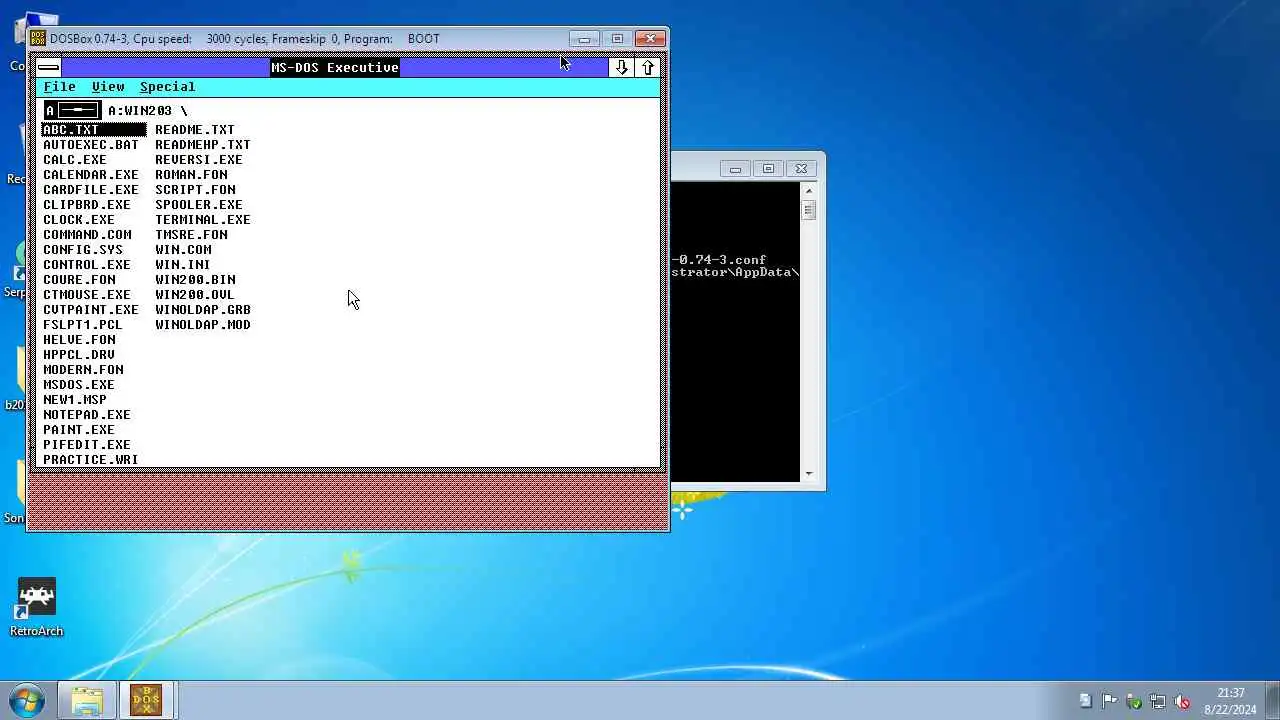Open the Special menu
This screenshot has height=720, width=1280.
[x=167, y=87]
